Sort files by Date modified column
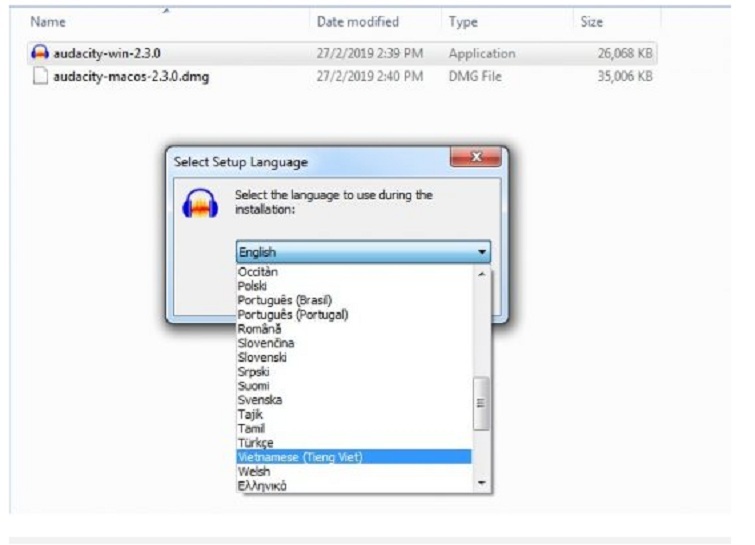The height and width of the screenshot is (545, 755). point(357,21)
